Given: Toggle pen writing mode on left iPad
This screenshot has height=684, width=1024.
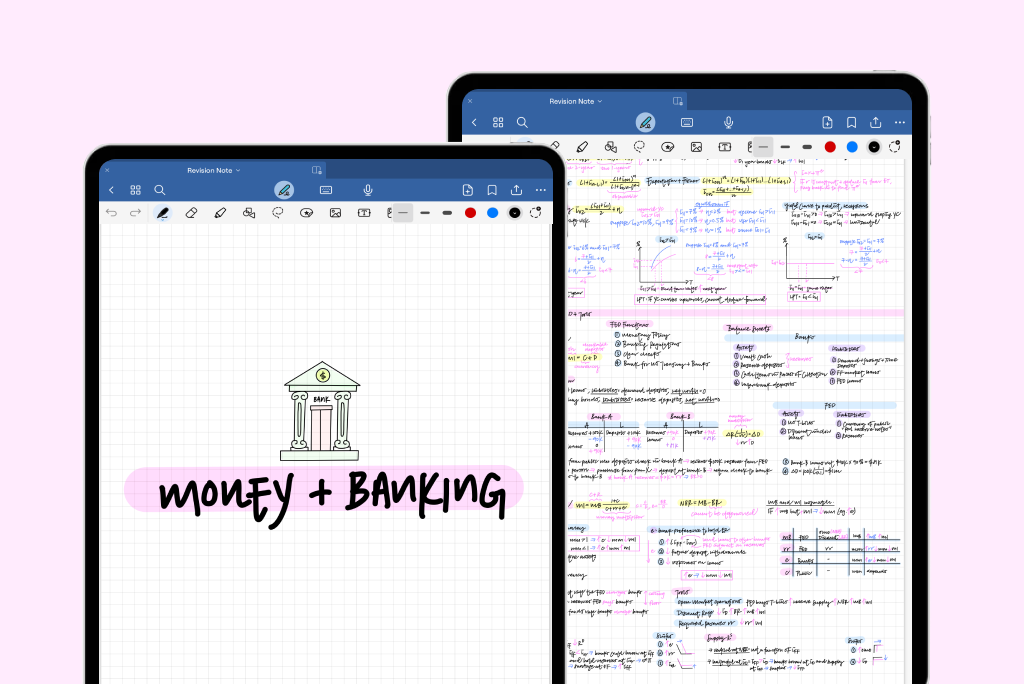Looking at the screenshot, I should (284, 189).
